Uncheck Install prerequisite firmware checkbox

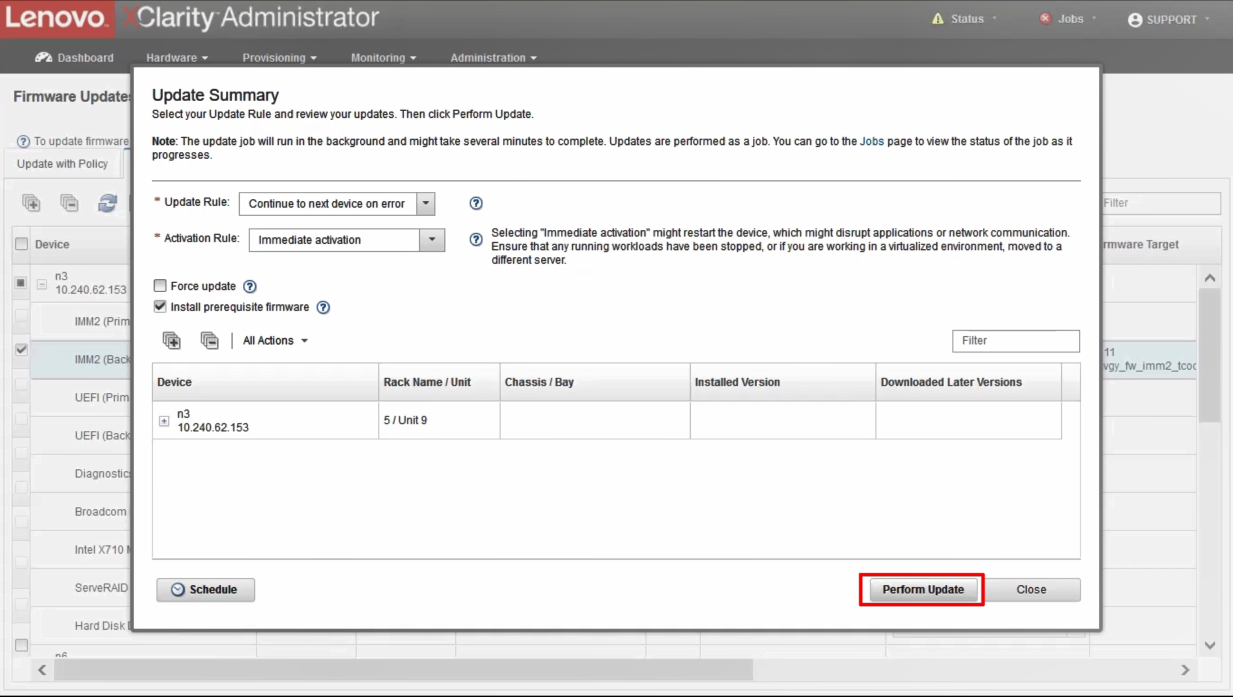(160, 307)
